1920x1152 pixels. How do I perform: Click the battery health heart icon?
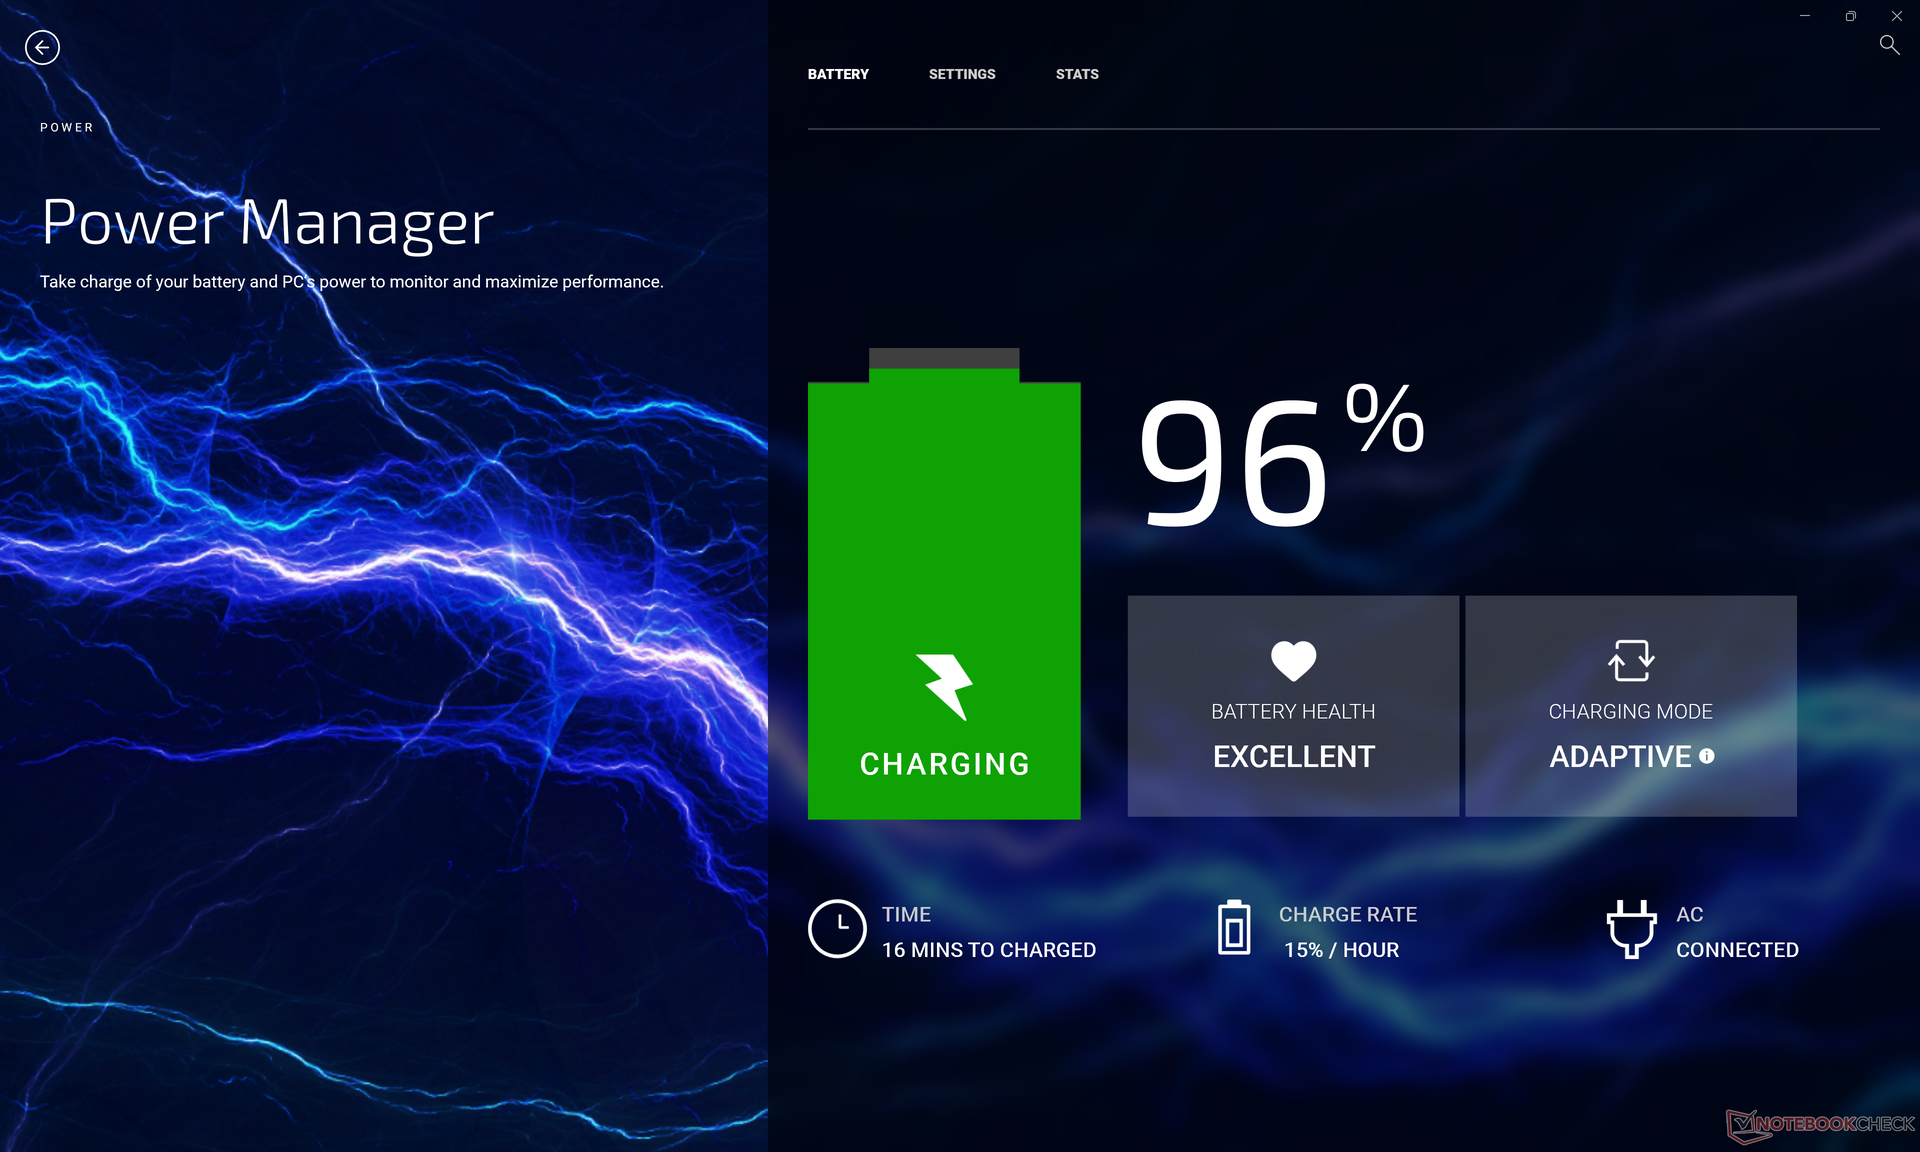(1293, 660)
